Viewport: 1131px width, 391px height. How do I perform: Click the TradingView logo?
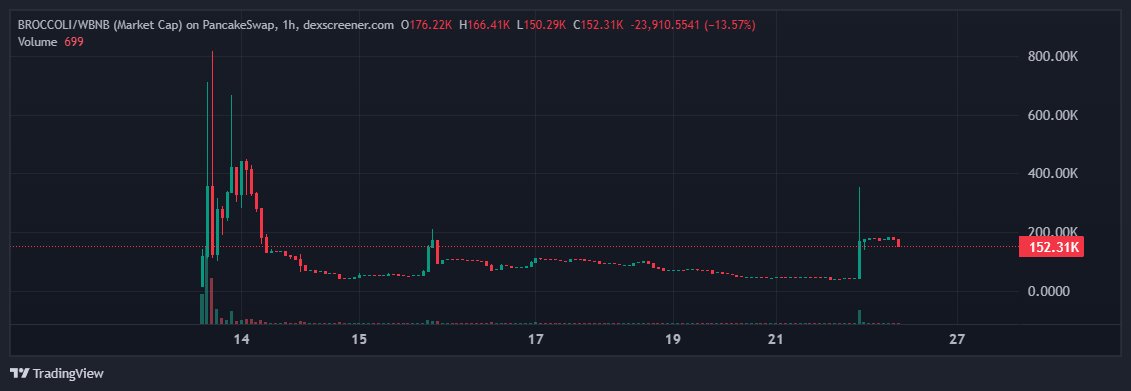tap(19, 374)
